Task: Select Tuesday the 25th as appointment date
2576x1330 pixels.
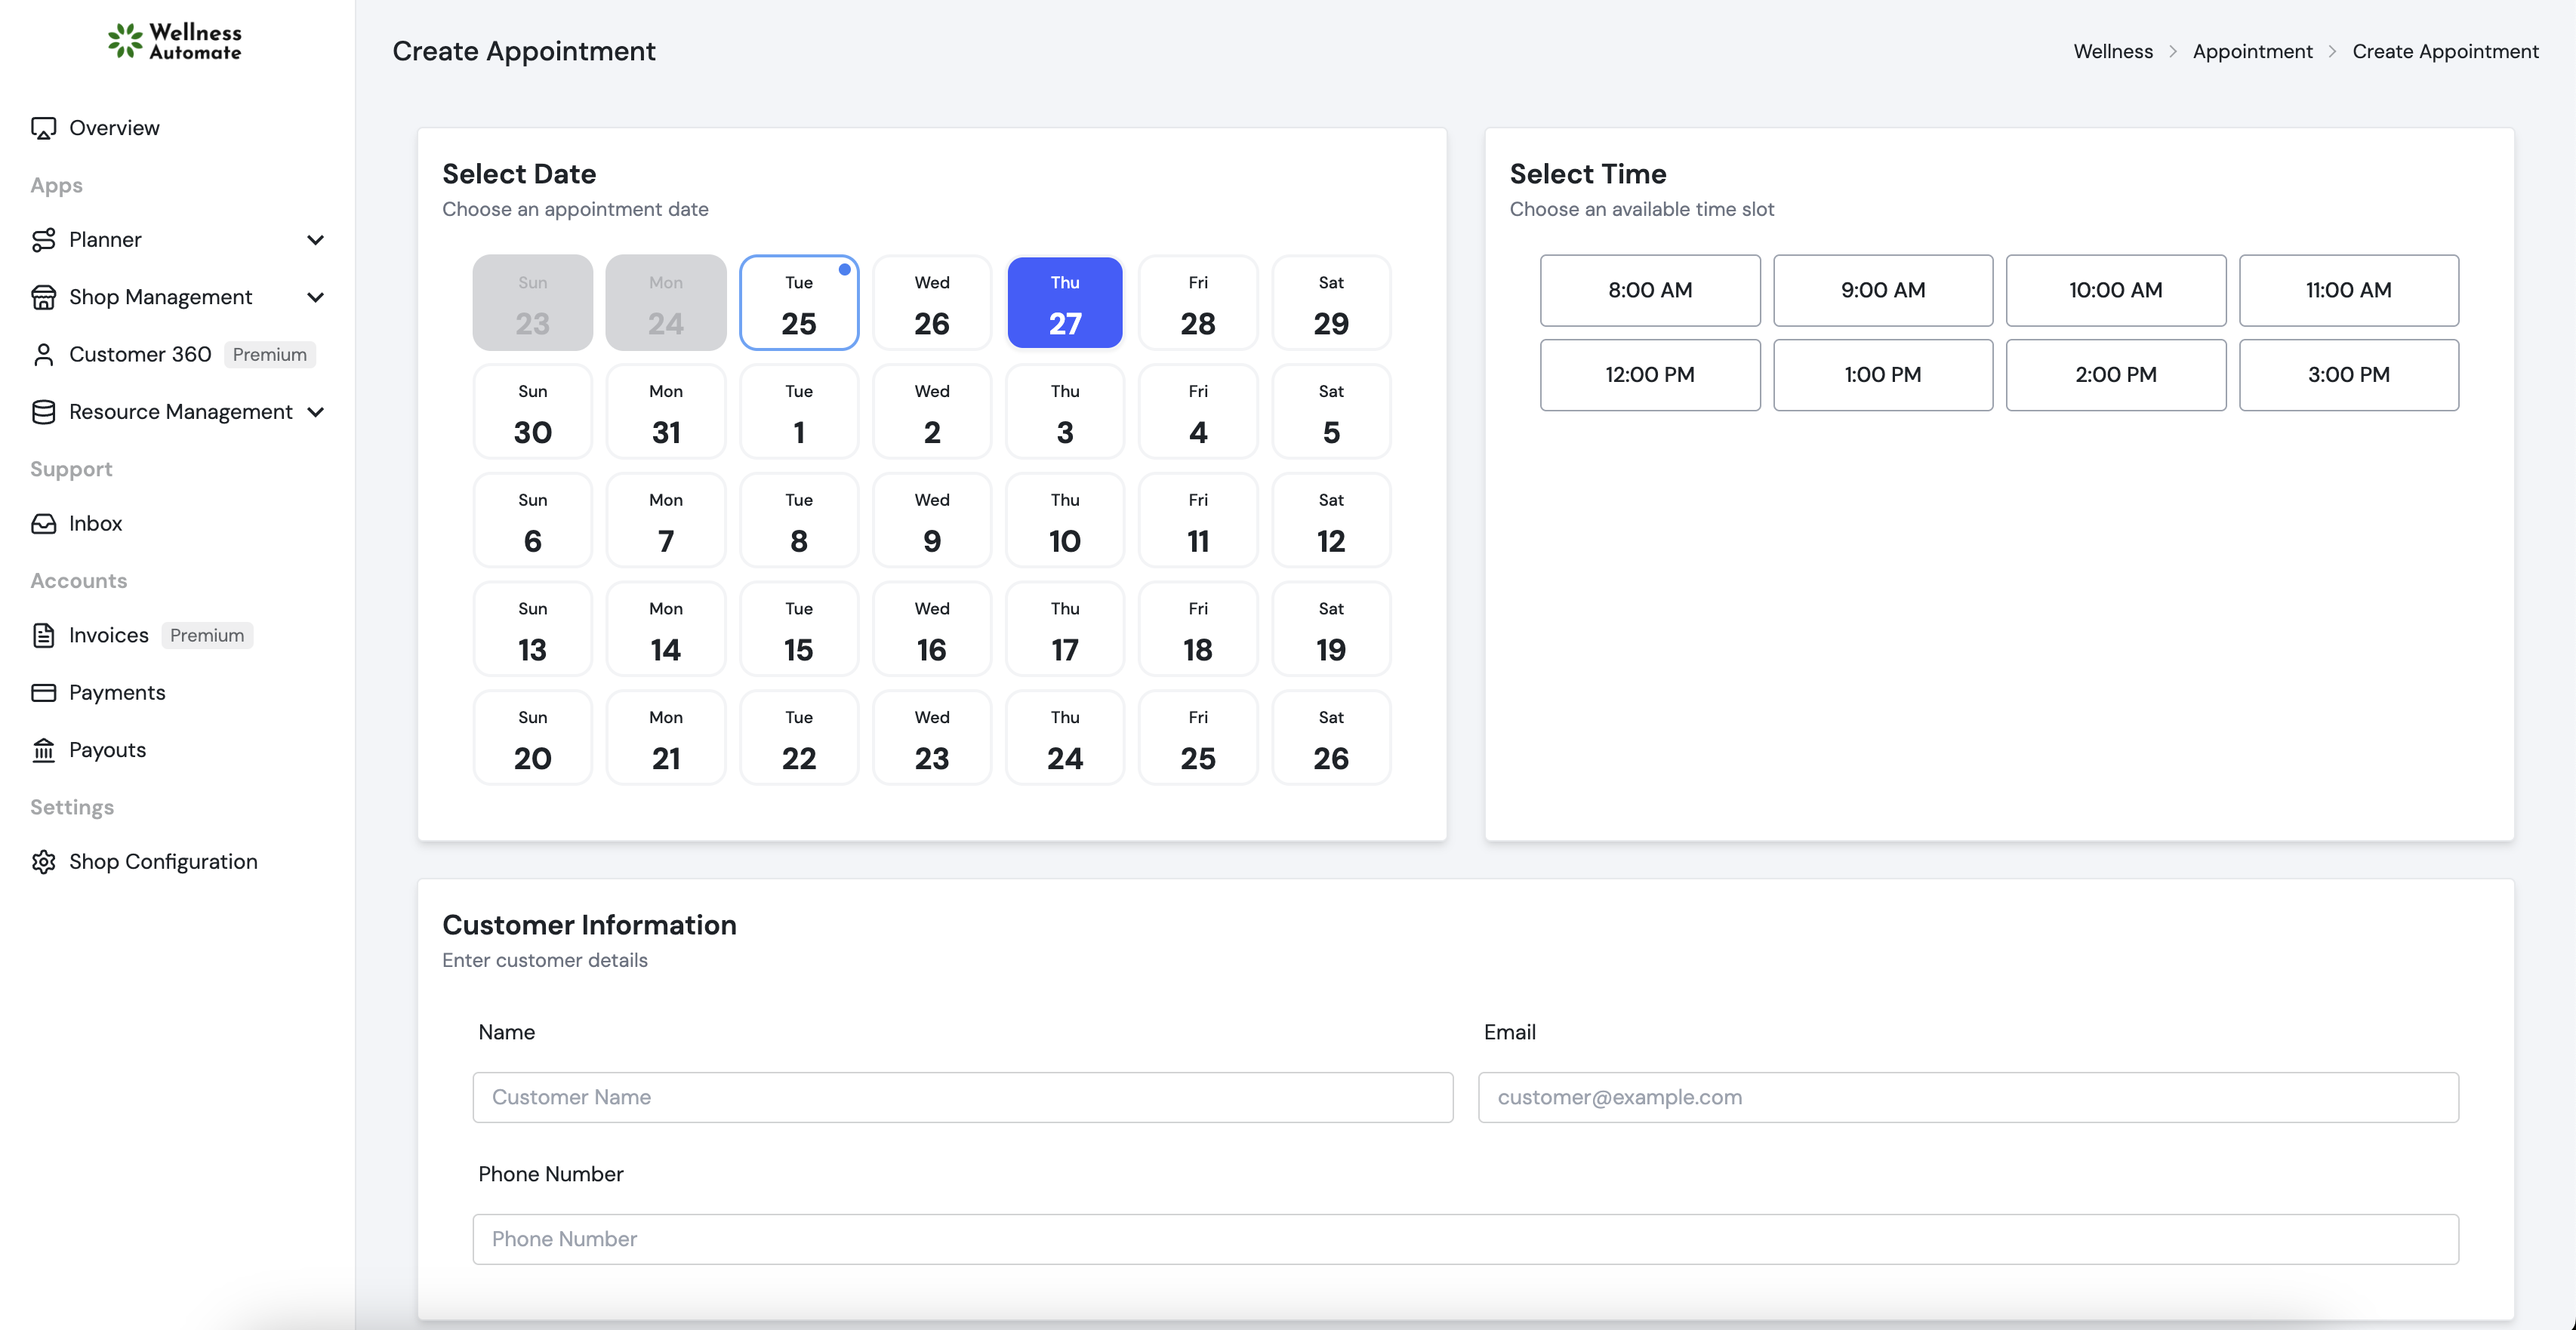Action: click(x=799, y=302)
